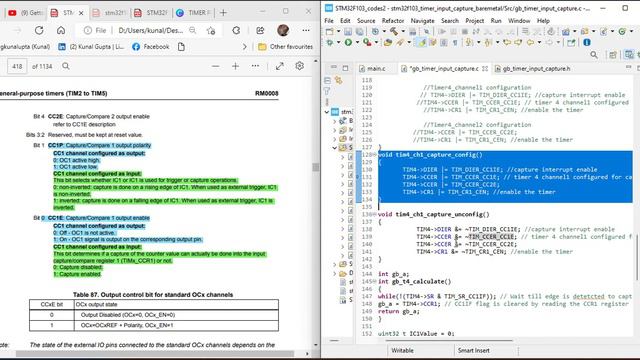Open the Navigate menu
The image size is (640, 360).
tap(422, 20)
